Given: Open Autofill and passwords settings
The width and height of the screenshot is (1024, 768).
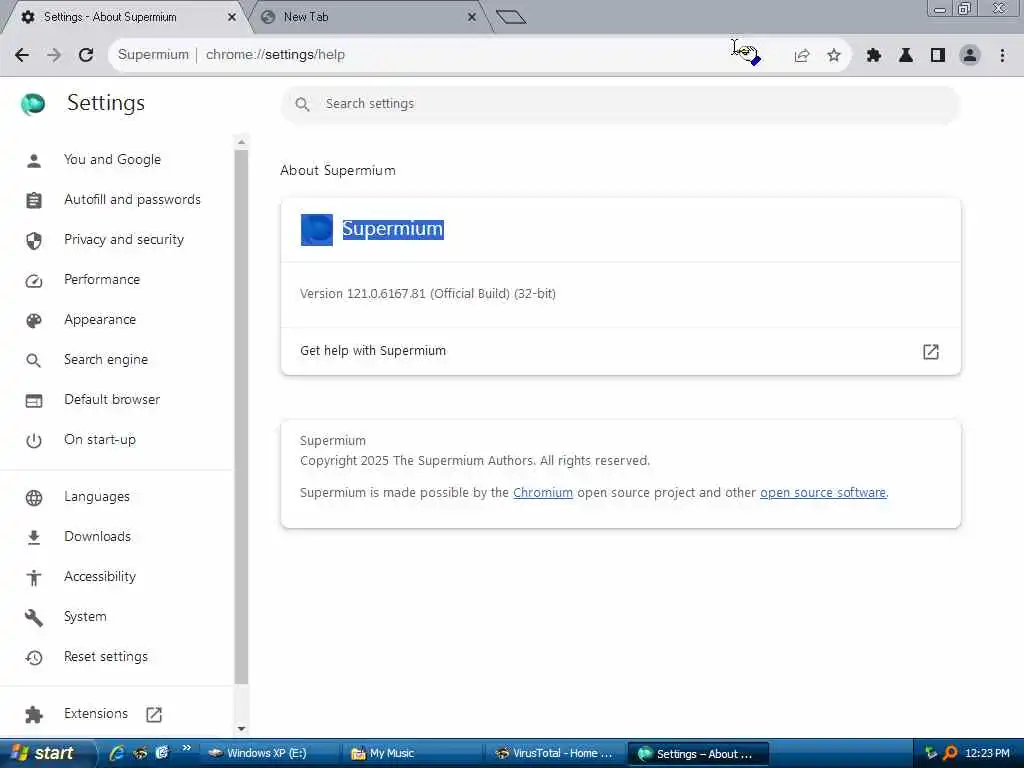Looking at the screenshot, I should (132, 200).
